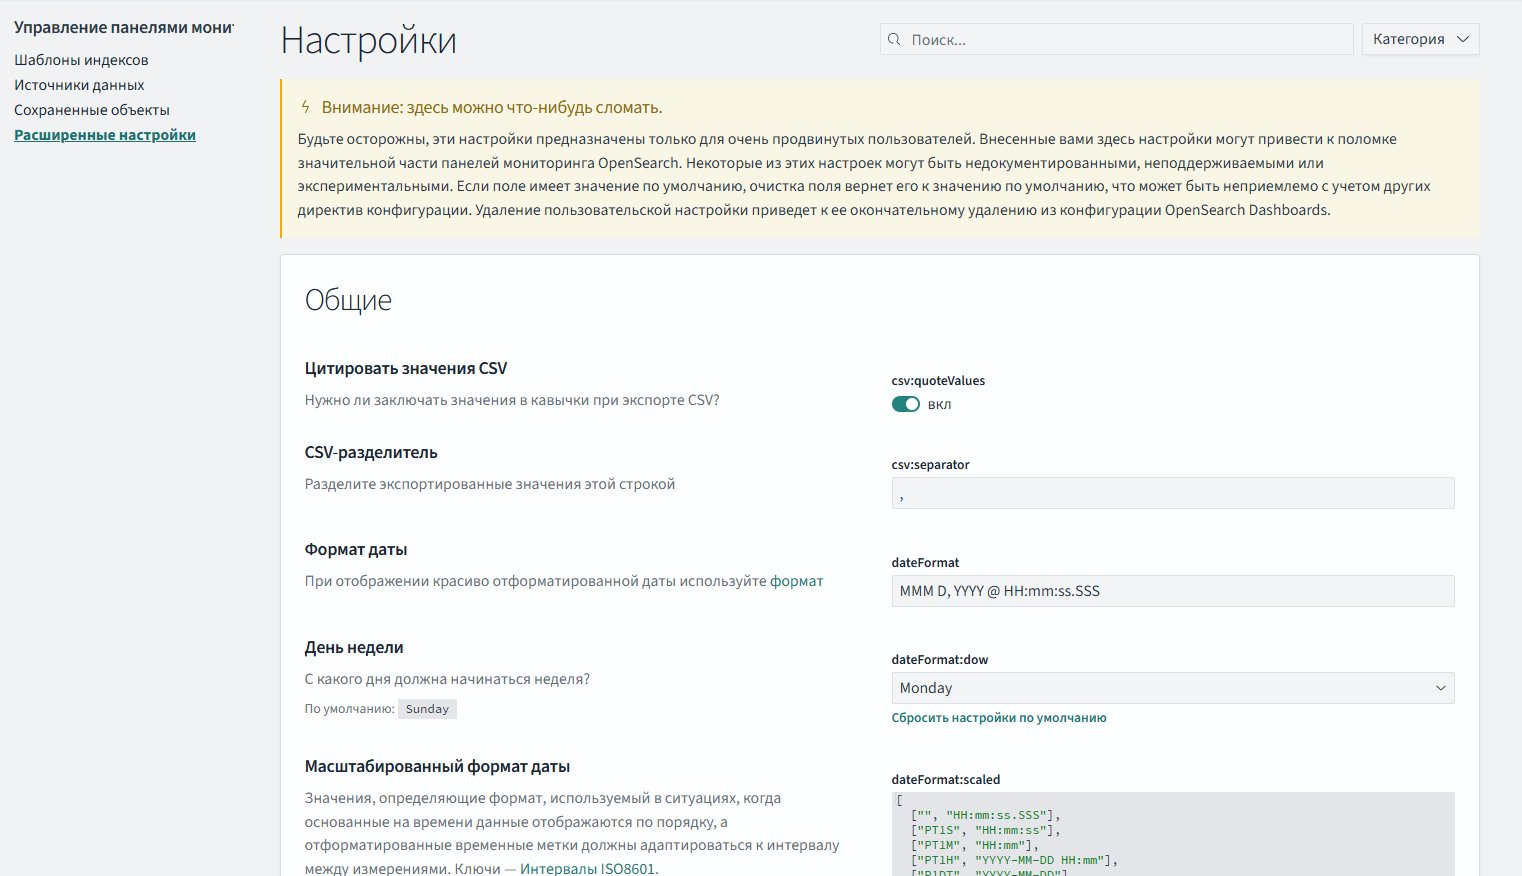Click inside the dateFormat:scaled code editor
Screen dimensions: 1522x876
click(1172, 835)
